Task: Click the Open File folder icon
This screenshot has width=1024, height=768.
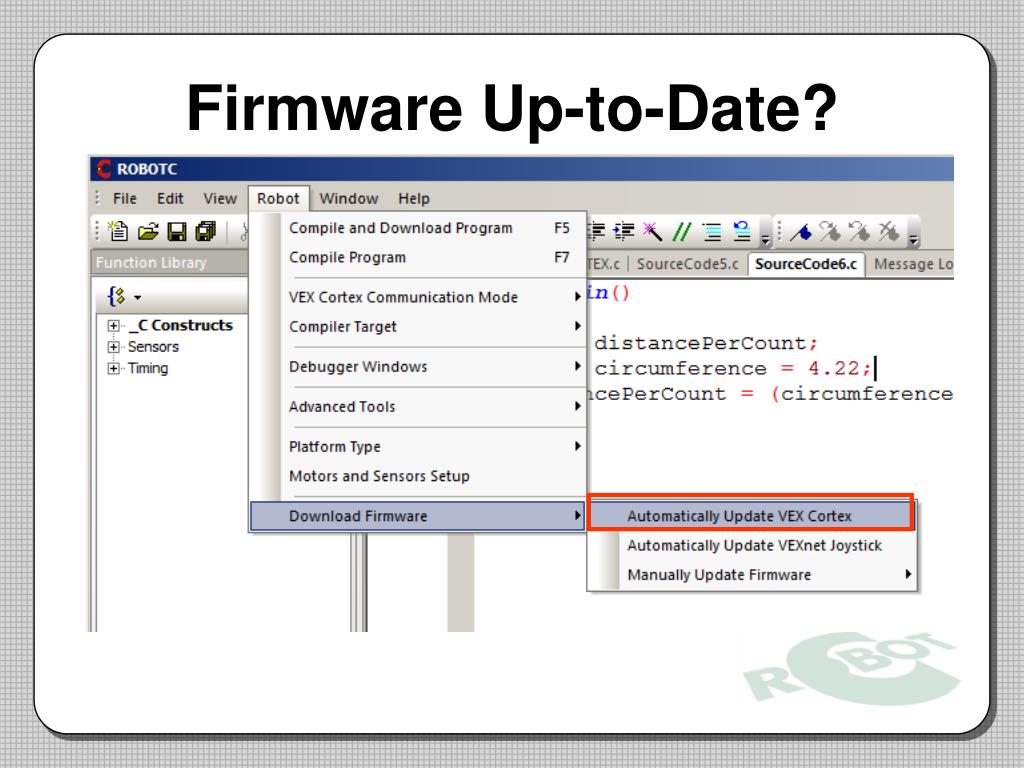Action: pyautogui.click(x=148, y=231)
